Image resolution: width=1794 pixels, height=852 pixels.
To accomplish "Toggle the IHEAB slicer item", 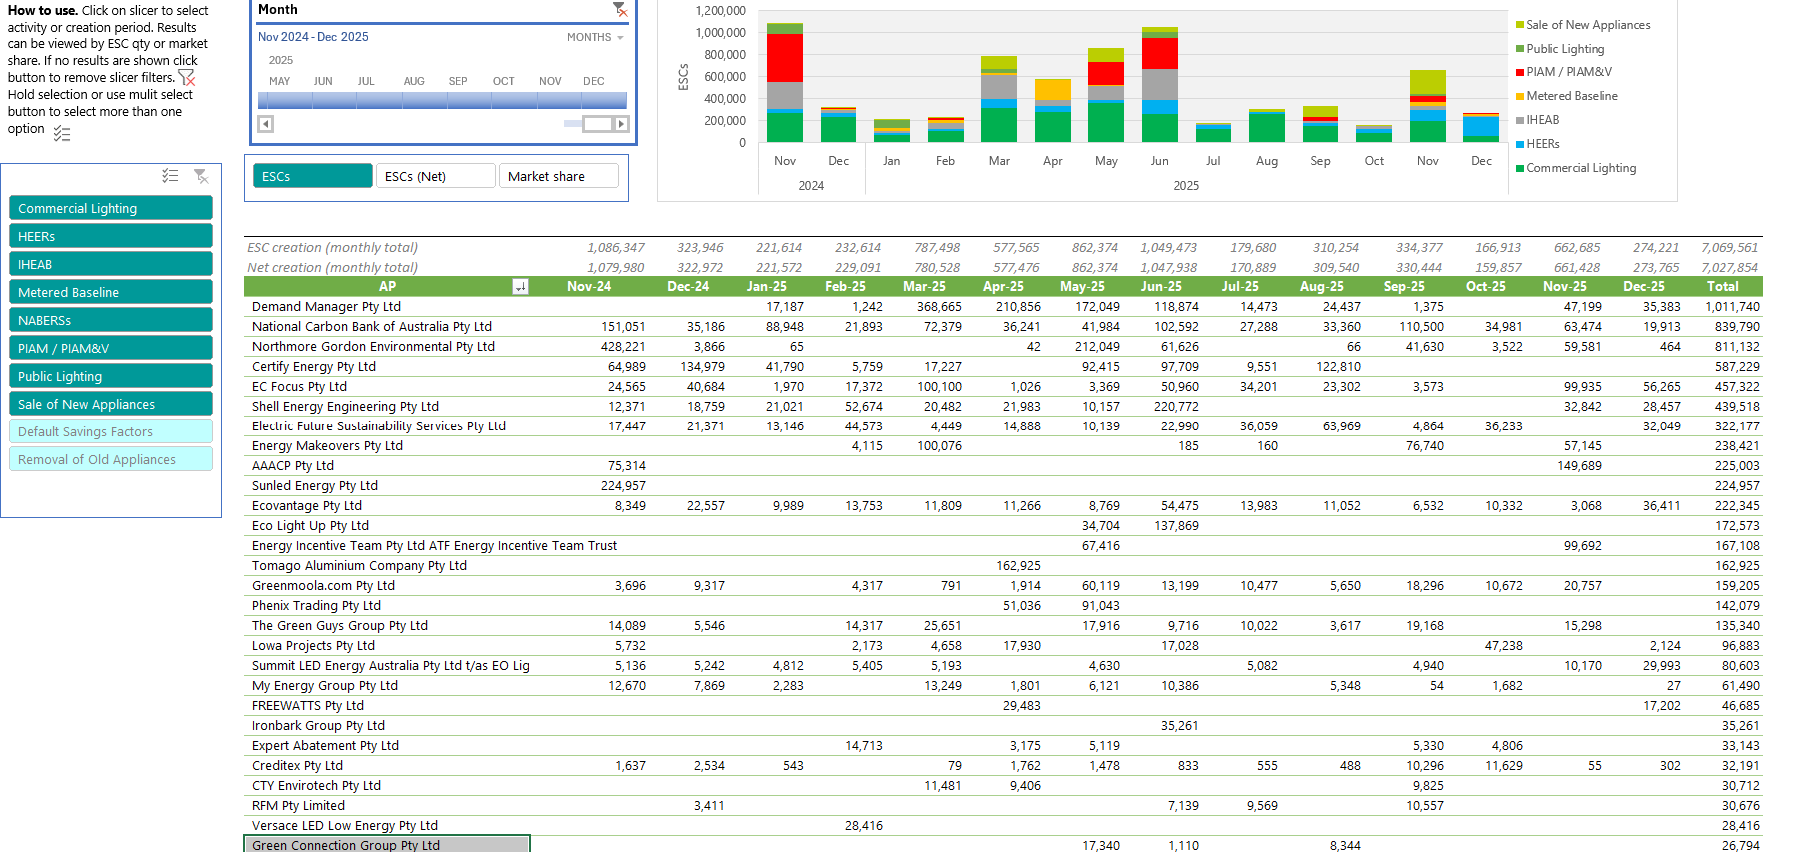I will coord(111,264).
